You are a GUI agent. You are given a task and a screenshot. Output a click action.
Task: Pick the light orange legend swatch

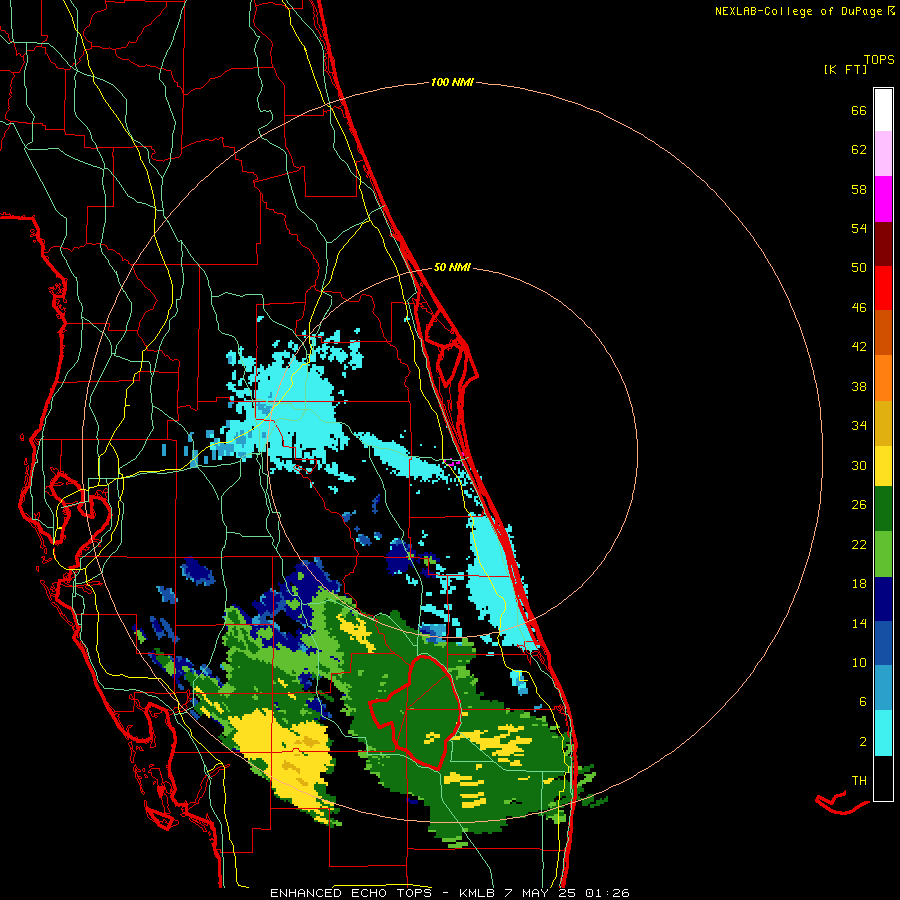click(x=883, y=378)
